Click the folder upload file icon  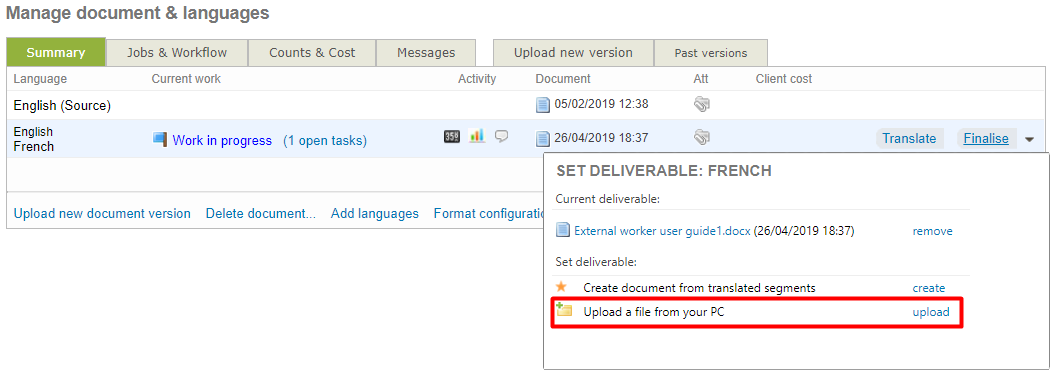pos(563,309)
